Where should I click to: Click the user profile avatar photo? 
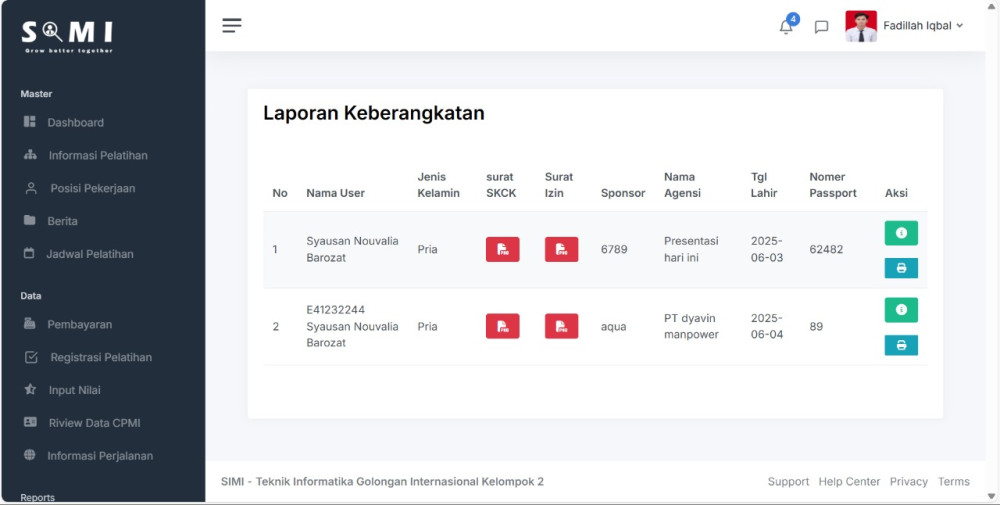coord(860,26)
